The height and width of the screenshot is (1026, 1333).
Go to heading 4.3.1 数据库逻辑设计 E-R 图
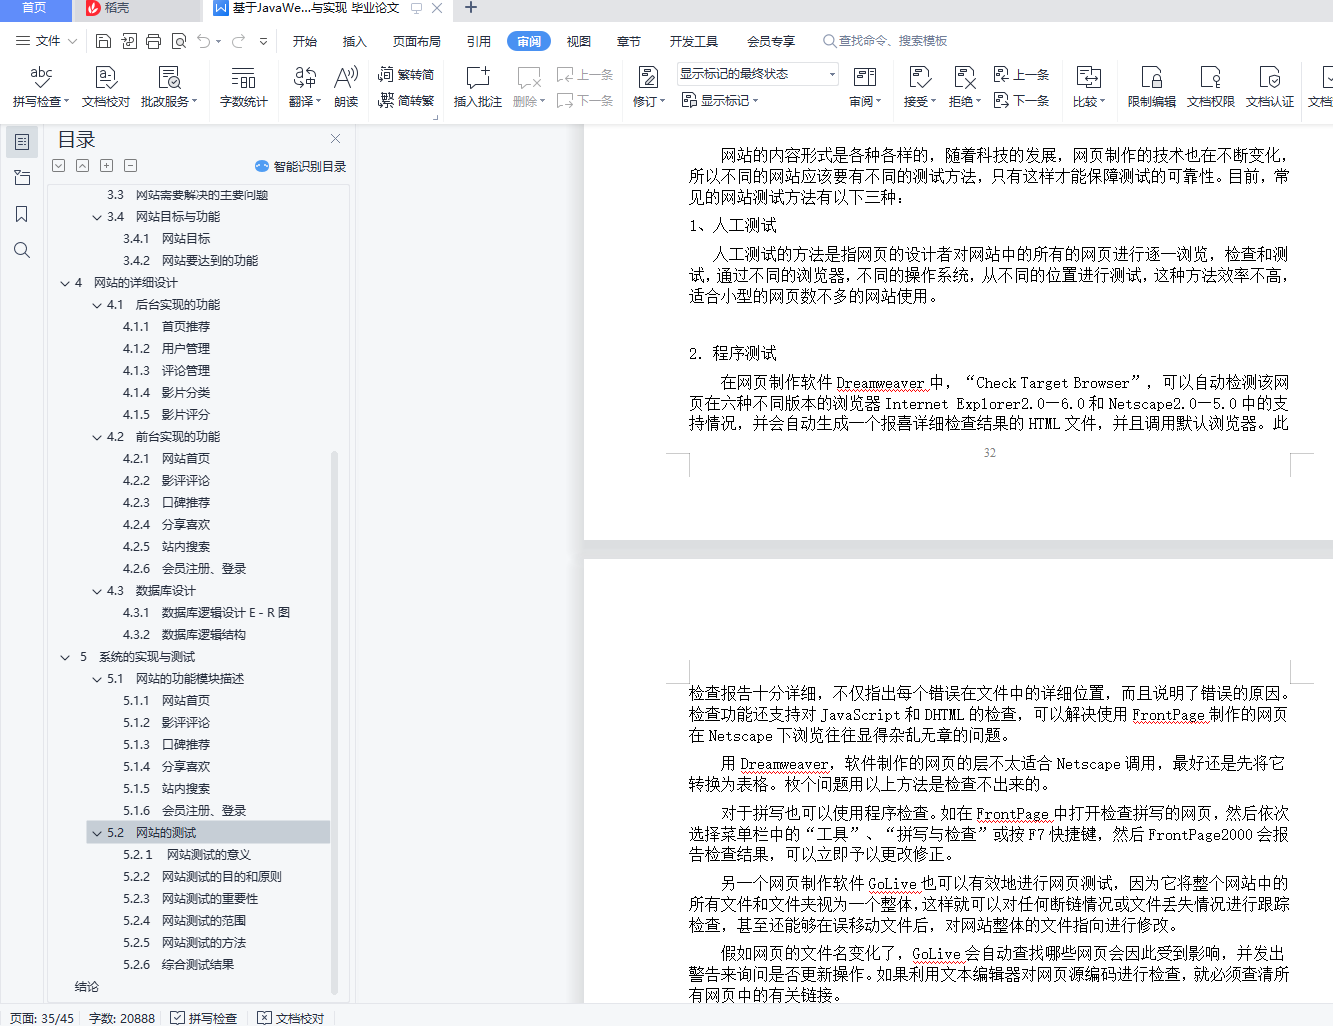coord(206,613)
